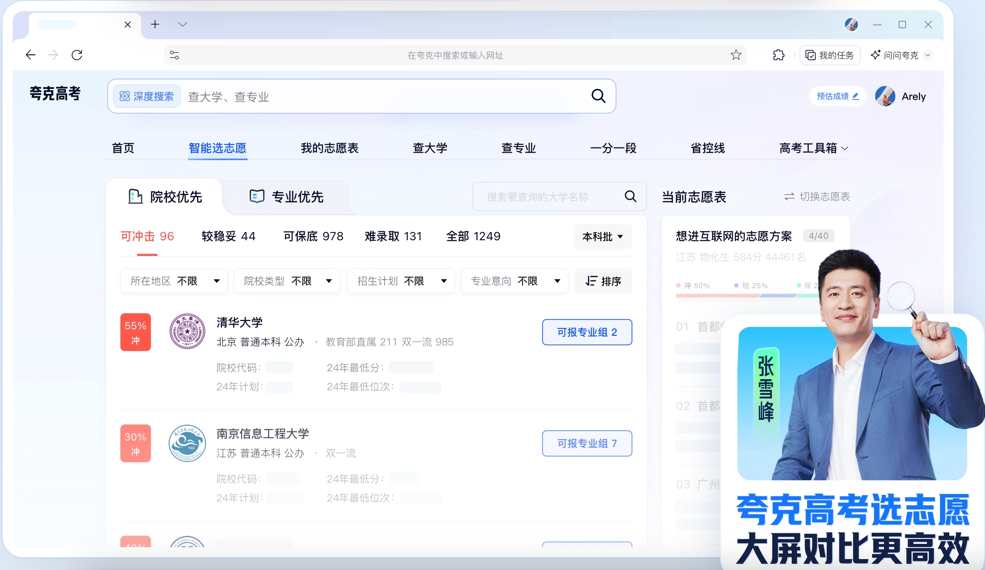Click 南京信息工程大学 logo

point(187,443)
